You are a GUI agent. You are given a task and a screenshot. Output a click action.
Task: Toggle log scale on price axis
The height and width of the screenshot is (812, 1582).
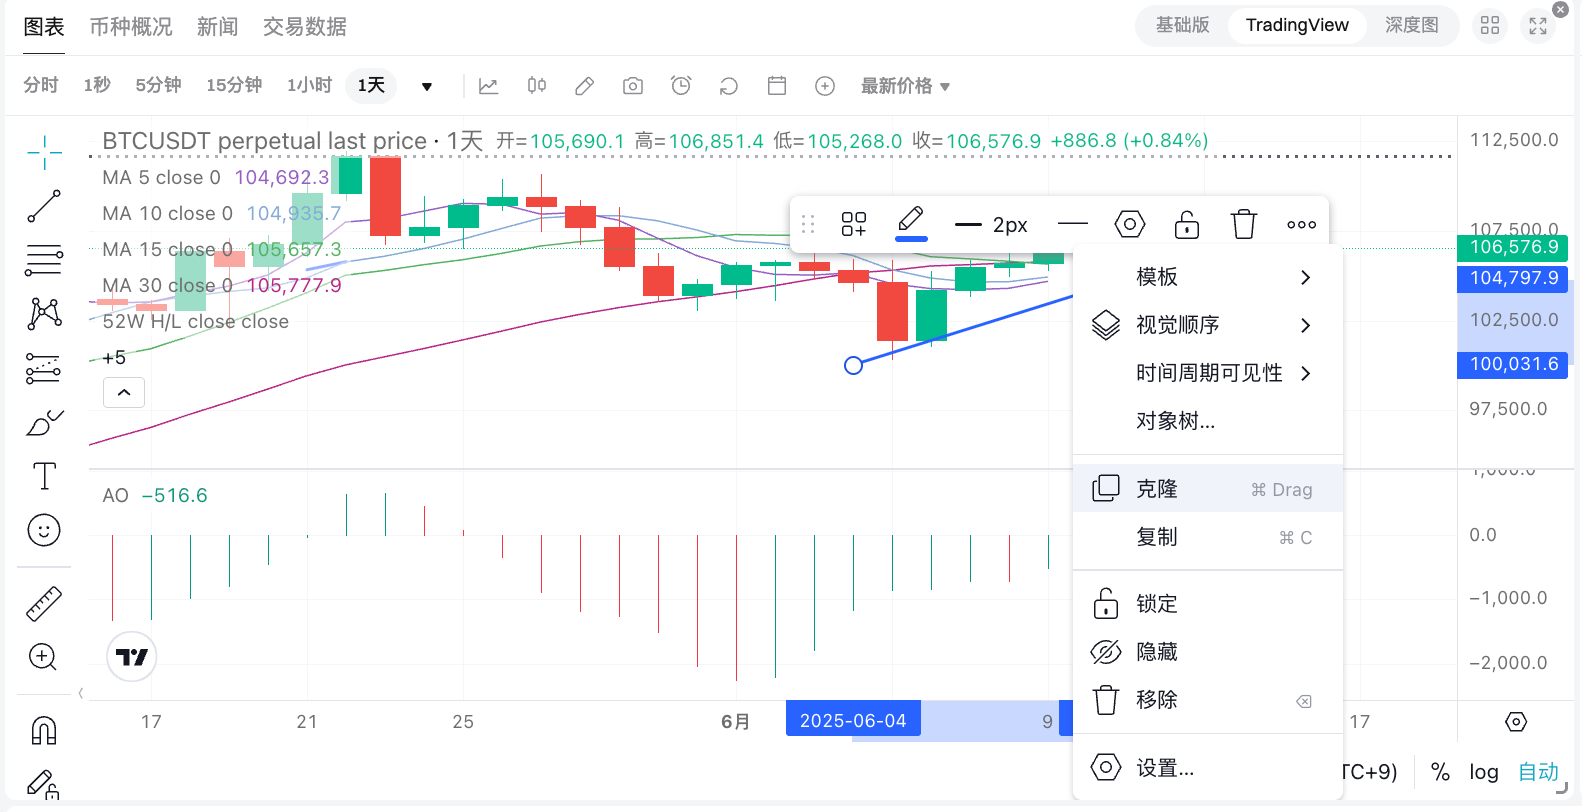pos(1483,772)
